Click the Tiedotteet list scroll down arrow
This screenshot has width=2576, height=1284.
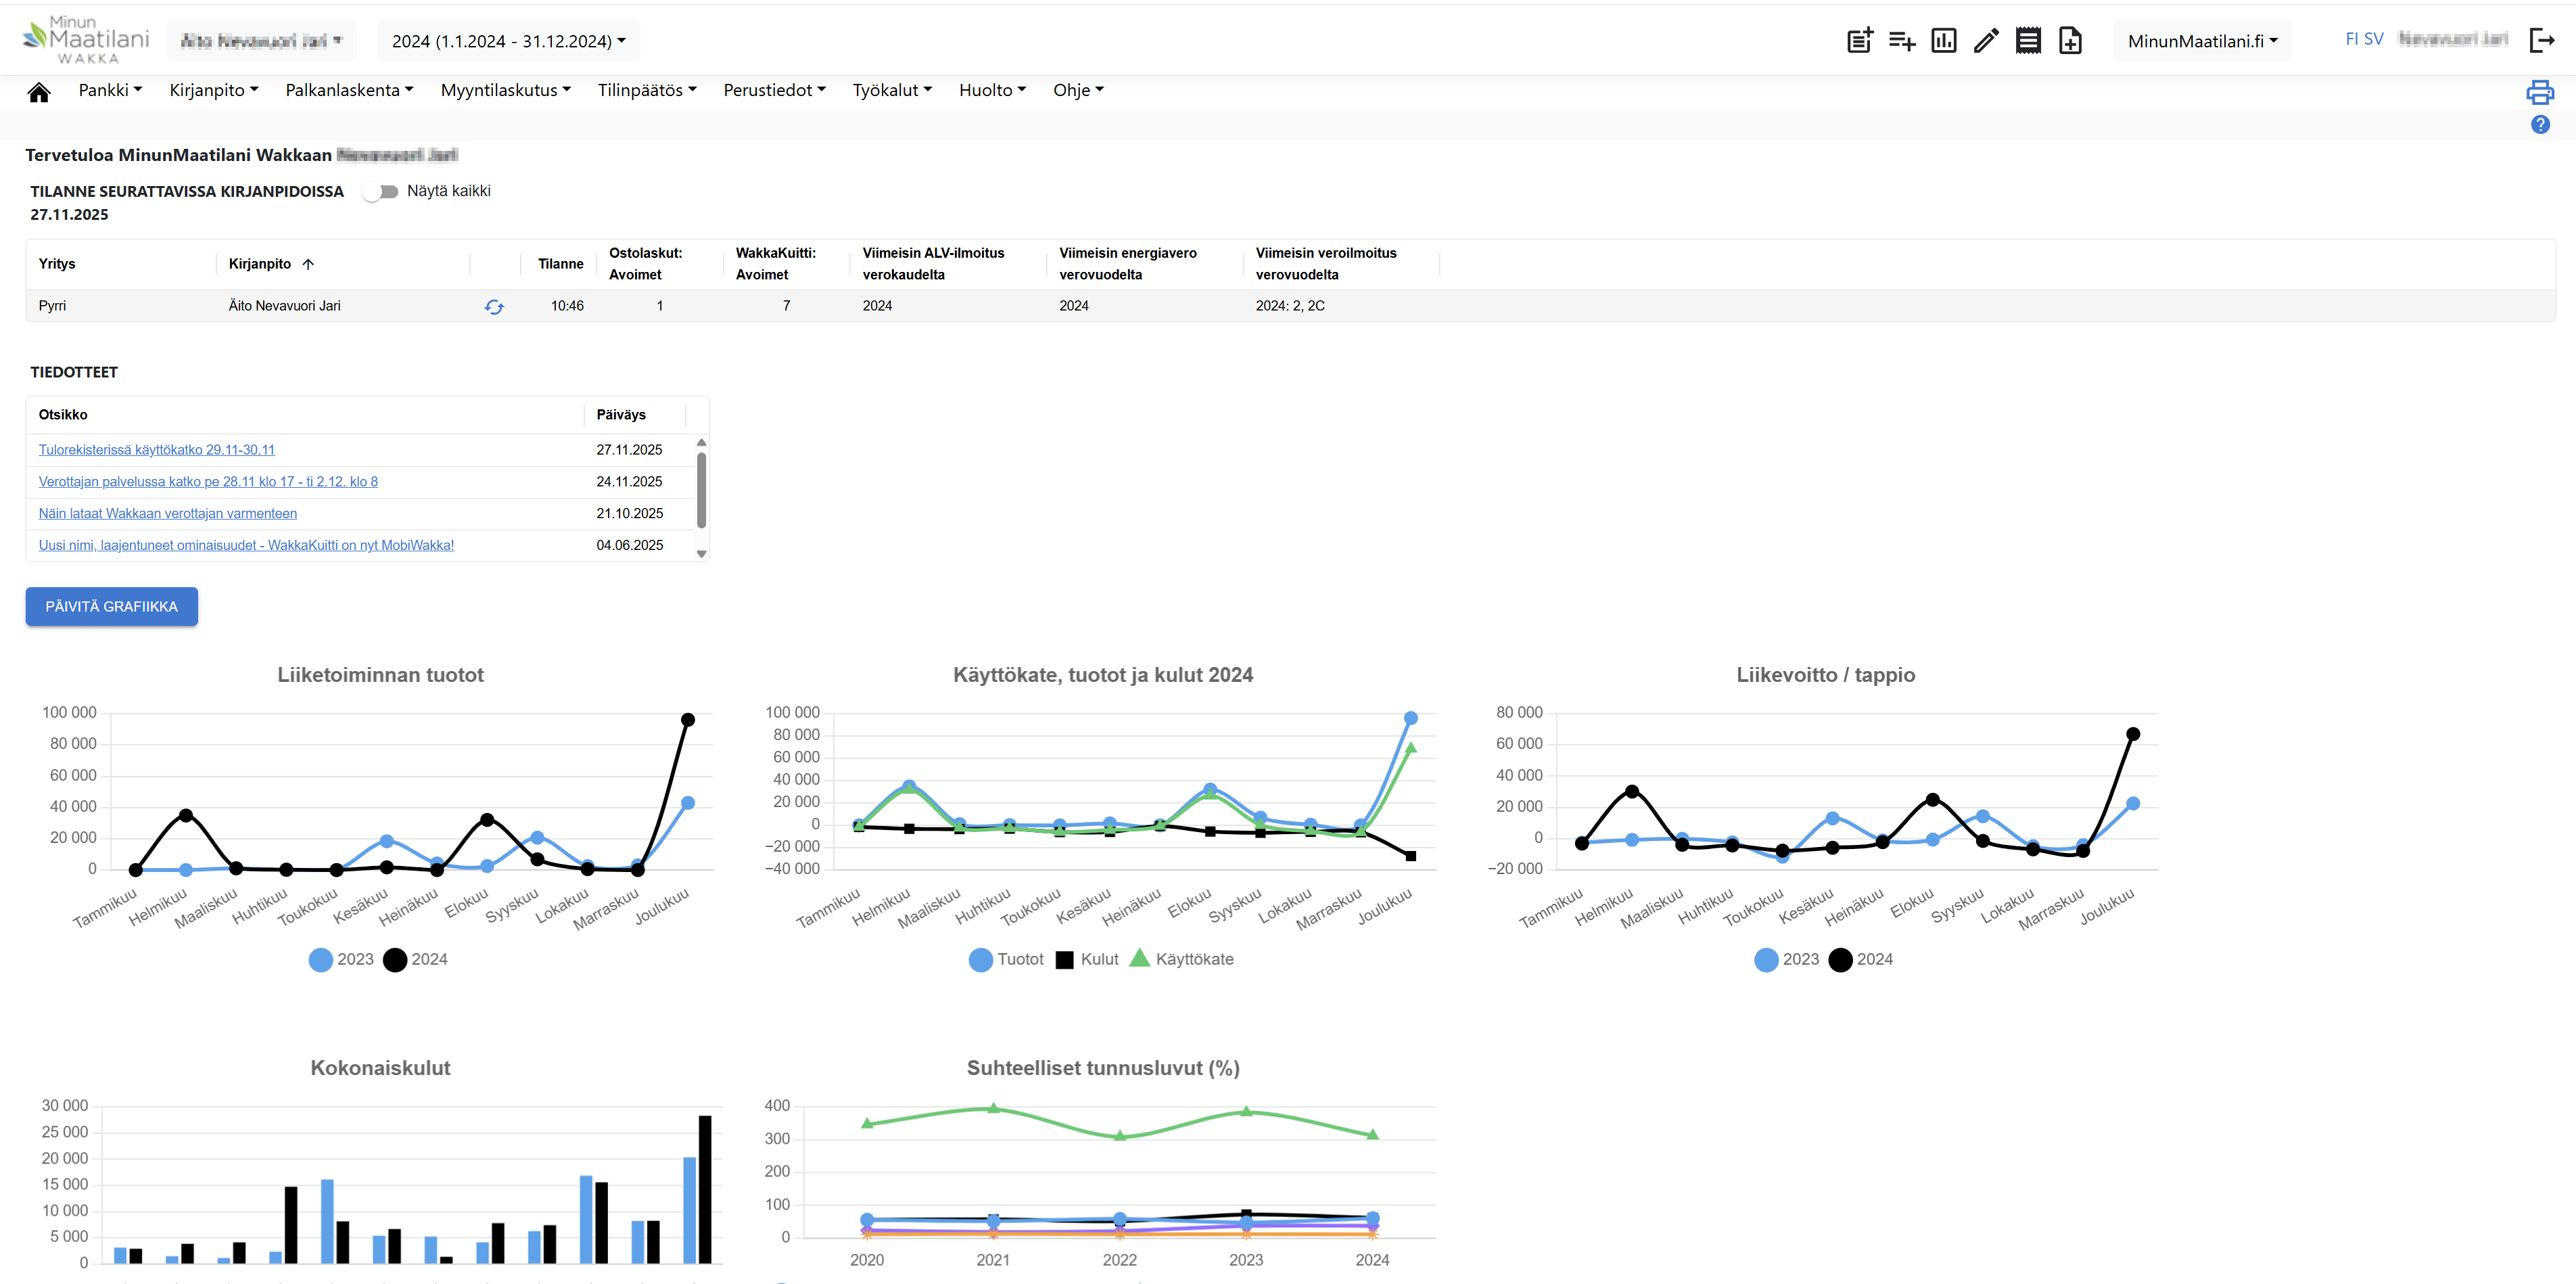(x=702, y=553)
